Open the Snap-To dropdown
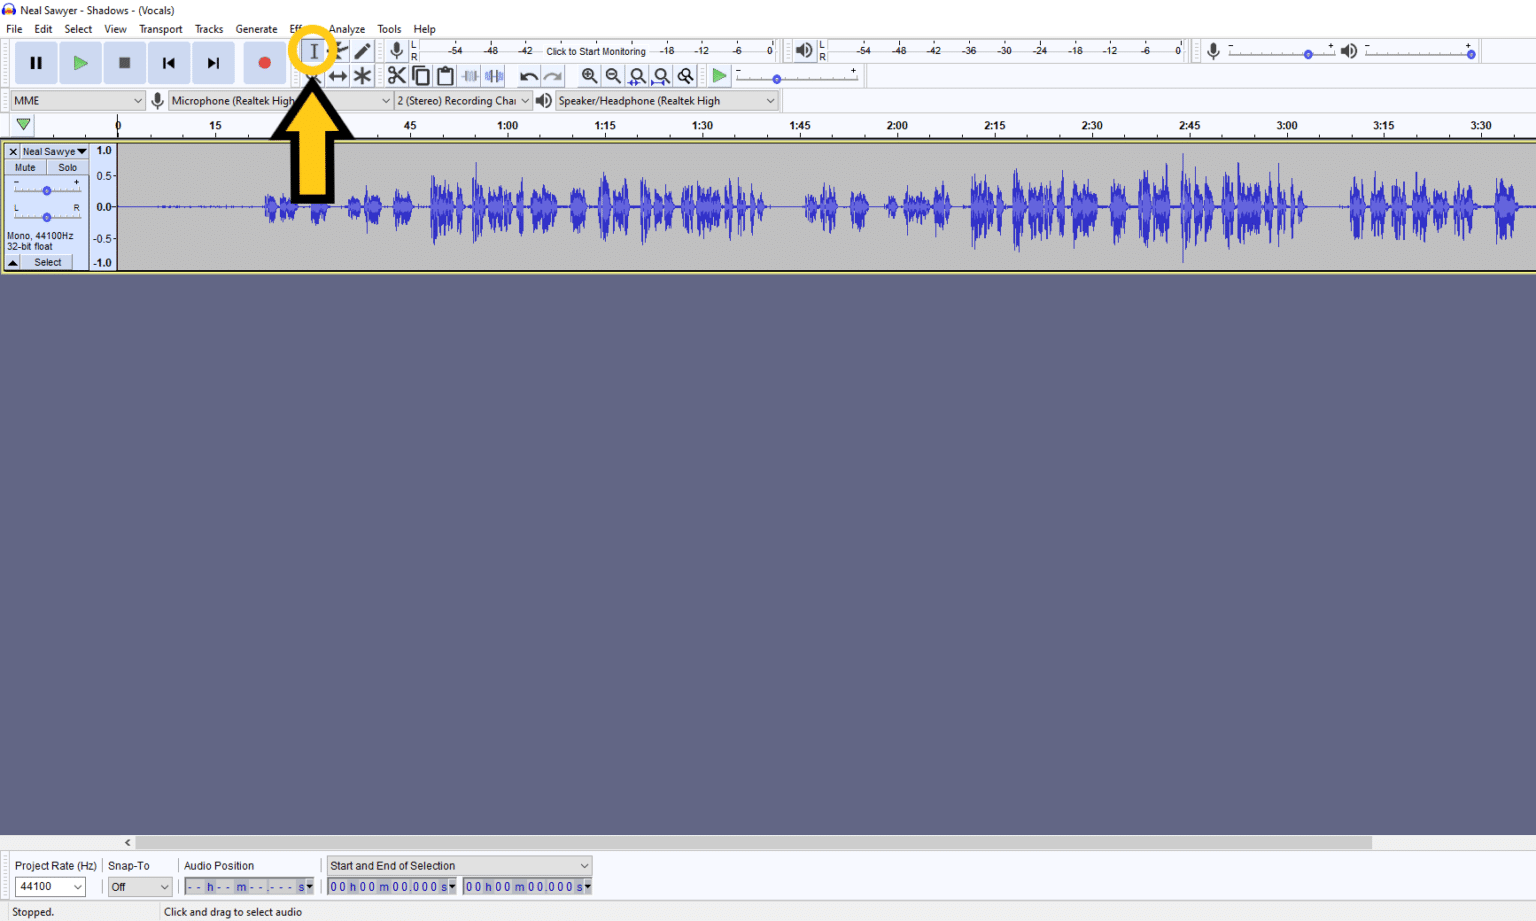The image size is (1536, 921). point(139,886)
